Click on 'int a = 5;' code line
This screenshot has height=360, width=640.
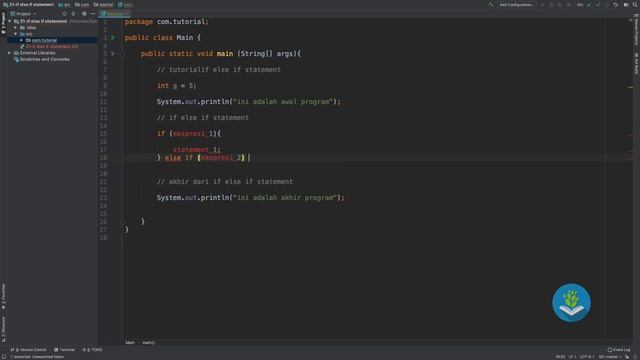click(176, 86)
